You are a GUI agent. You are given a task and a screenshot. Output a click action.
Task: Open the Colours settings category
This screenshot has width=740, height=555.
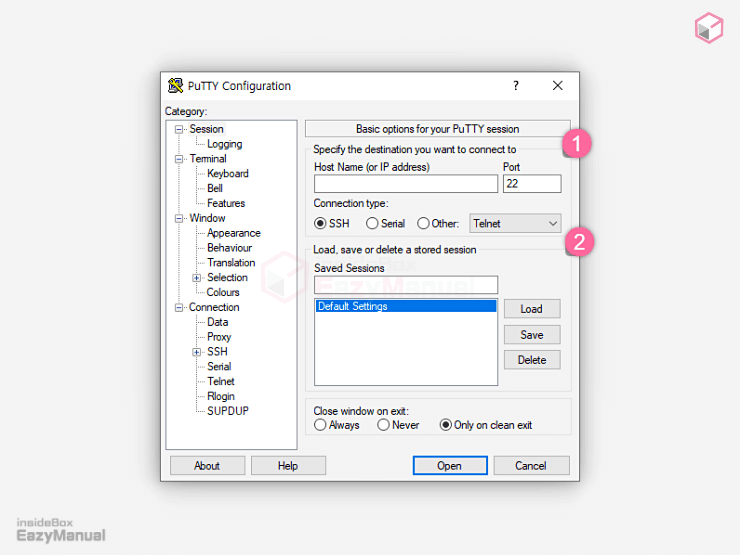(223, 293)
